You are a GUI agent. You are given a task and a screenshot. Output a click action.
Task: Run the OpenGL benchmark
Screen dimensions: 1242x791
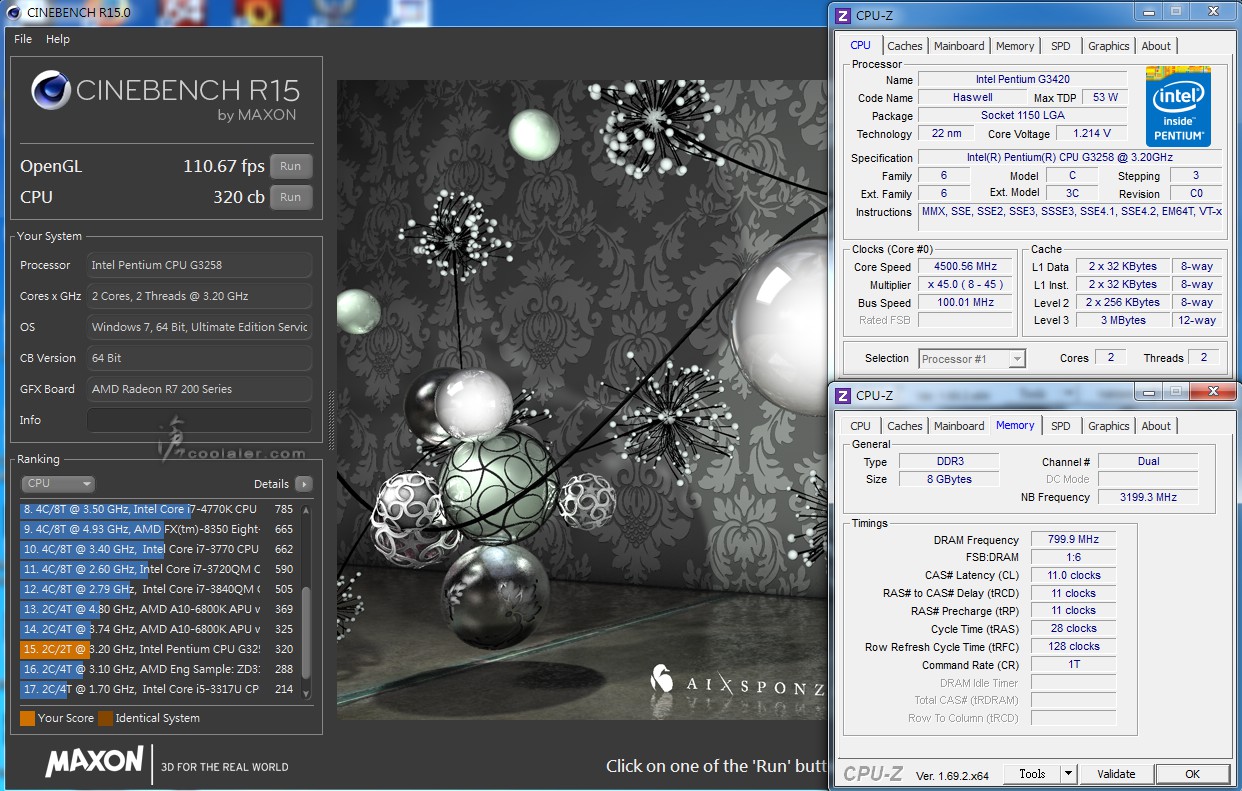pos(290,167)
